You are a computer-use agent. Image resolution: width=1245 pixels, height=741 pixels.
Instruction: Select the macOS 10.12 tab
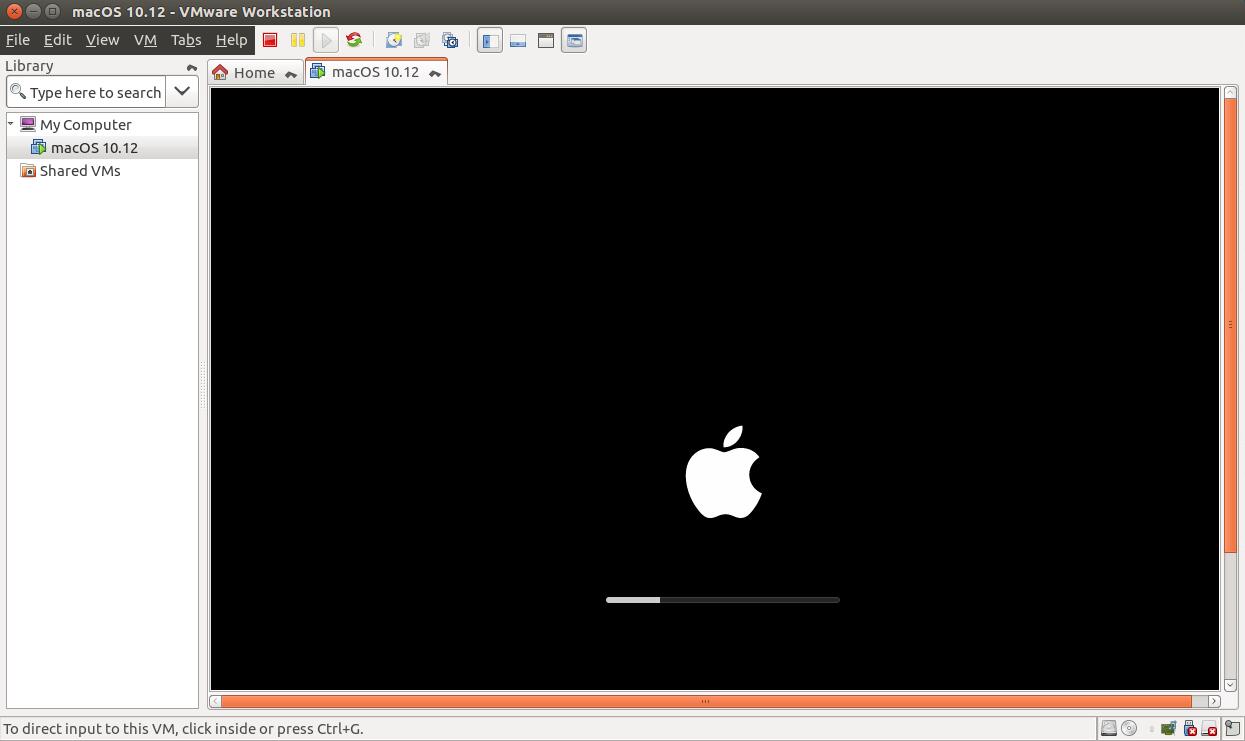pos(375,71)
